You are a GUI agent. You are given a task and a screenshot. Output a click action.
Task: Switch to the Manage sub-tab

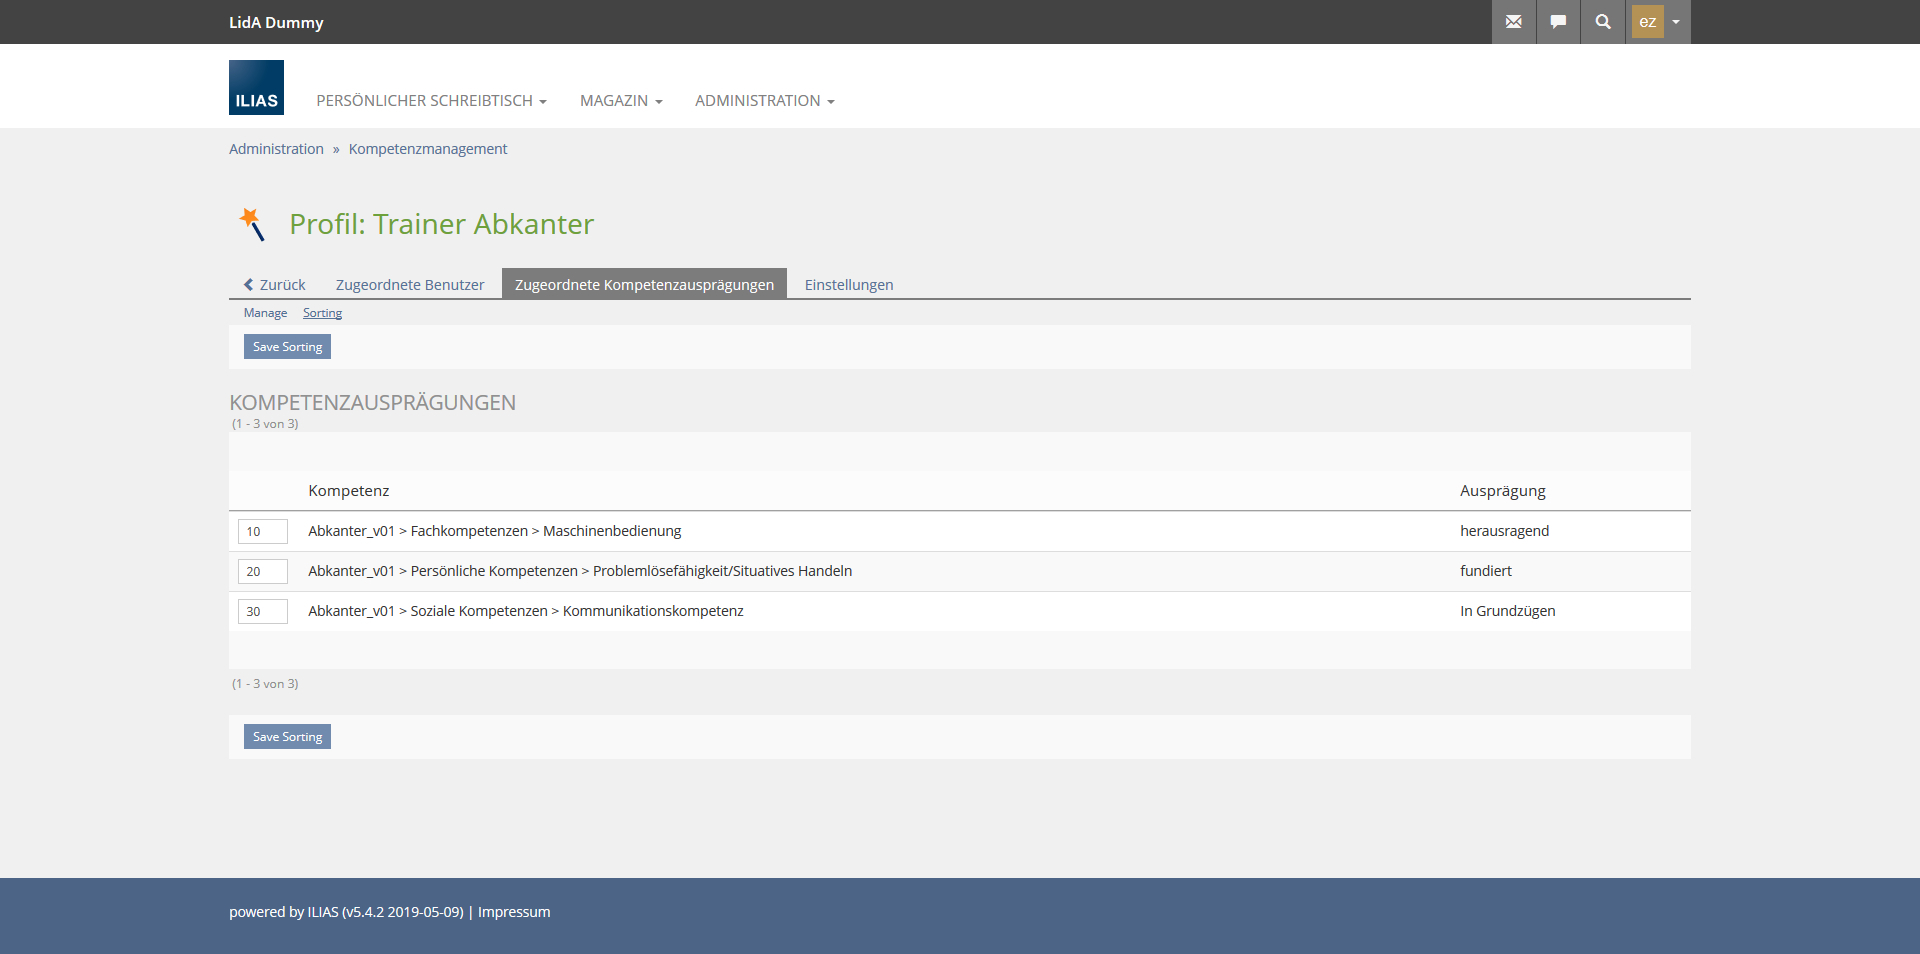[x=265, y=313]
